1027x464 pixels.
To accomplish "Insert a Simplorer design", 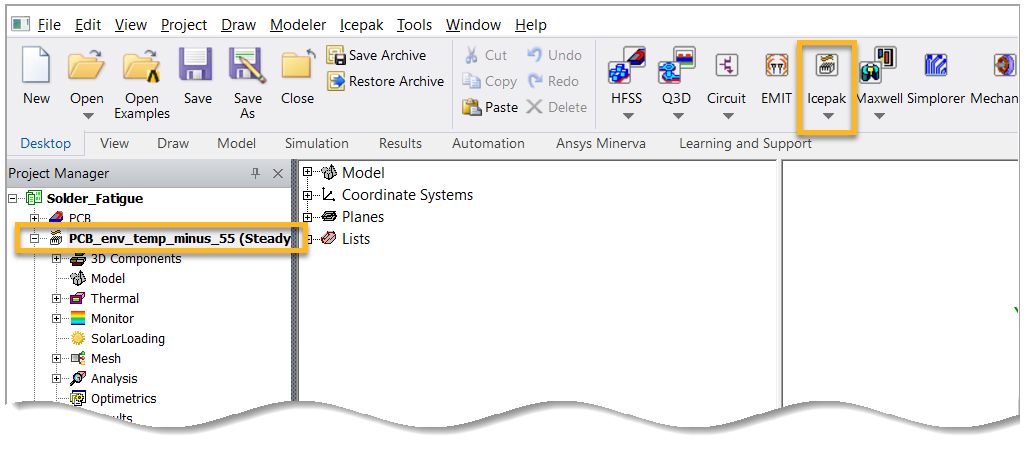I will [936, 66].
